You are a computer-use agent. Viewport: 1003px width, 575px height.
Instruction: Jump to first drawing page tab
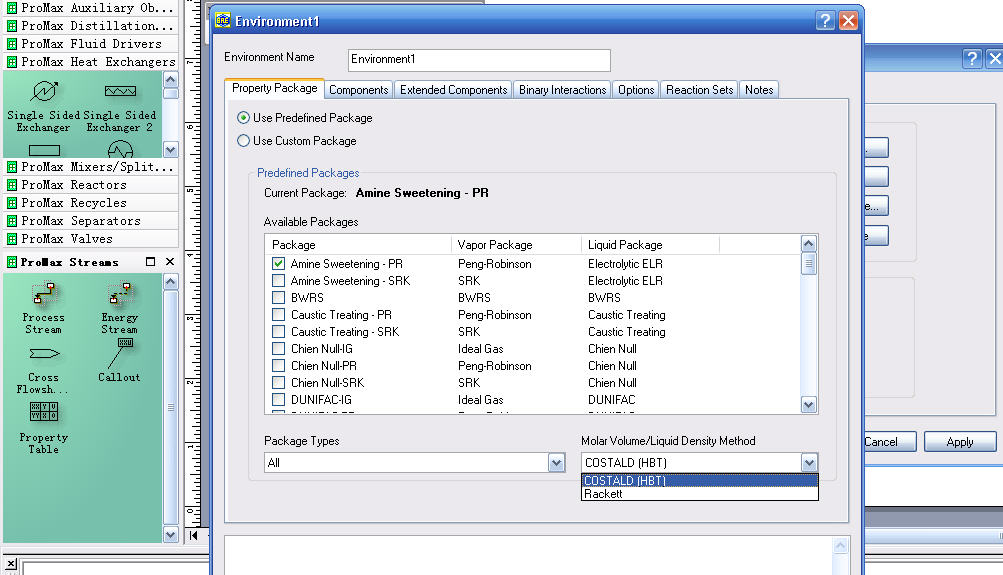tap(193, 535)
